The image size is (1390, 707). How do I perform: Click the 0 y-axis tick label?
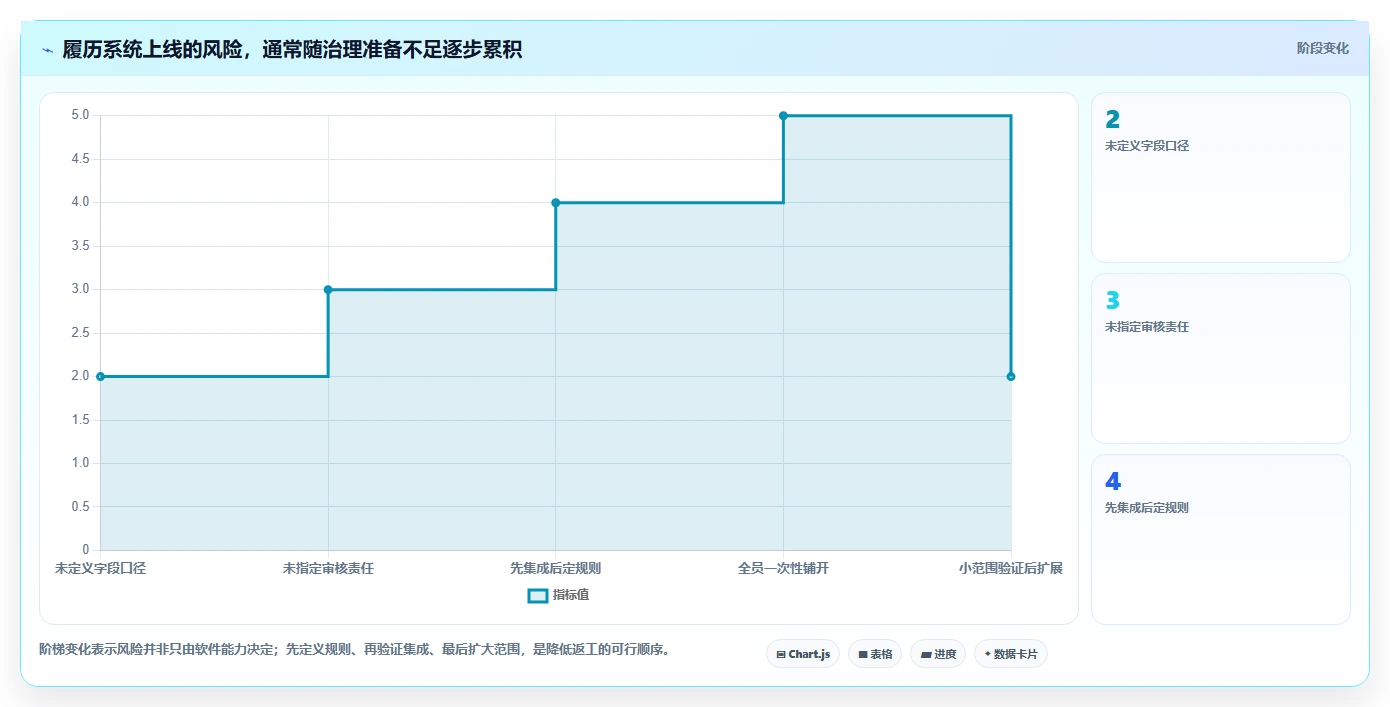[x=86, y=550]
